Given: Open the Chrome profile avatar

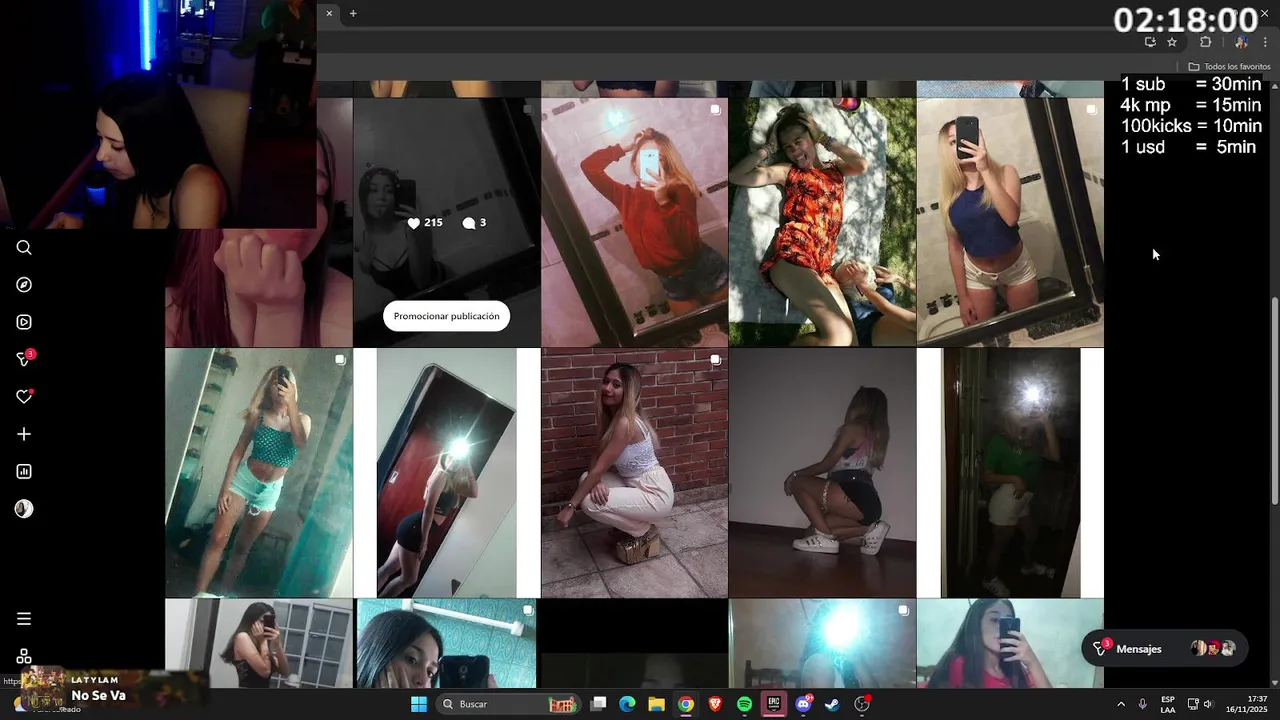Looking at the screenshot, I should 1241,42.
